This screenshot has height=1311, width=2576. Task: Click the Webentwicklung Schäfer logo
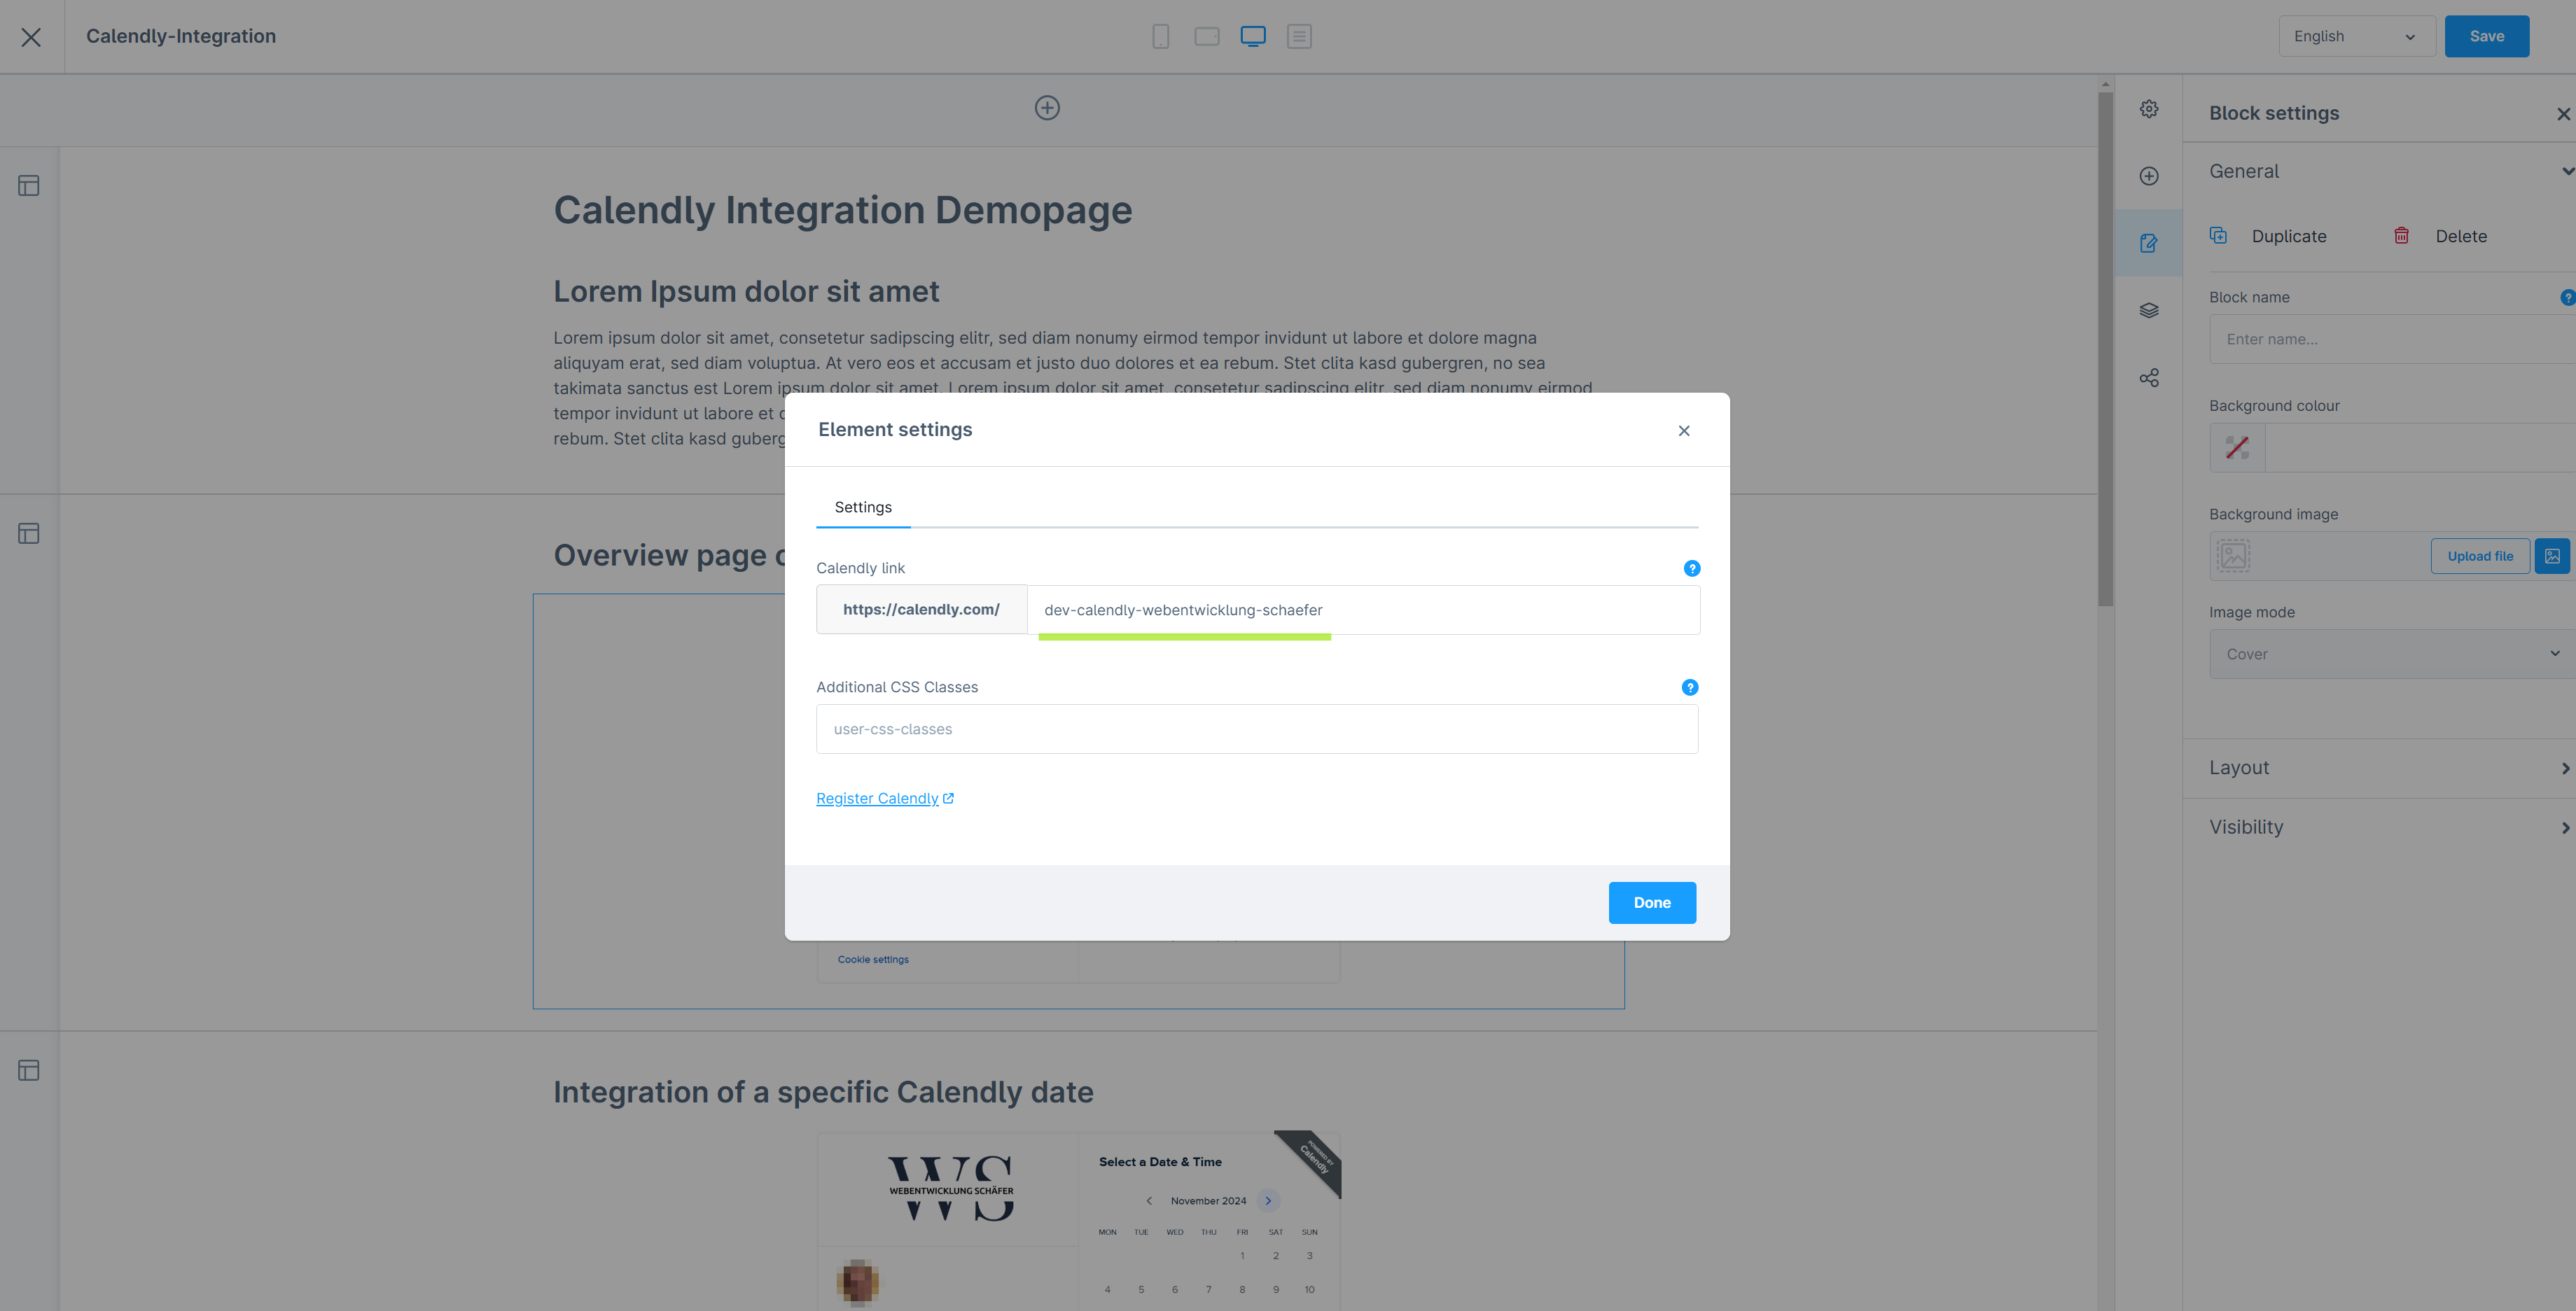(951, 1188)
